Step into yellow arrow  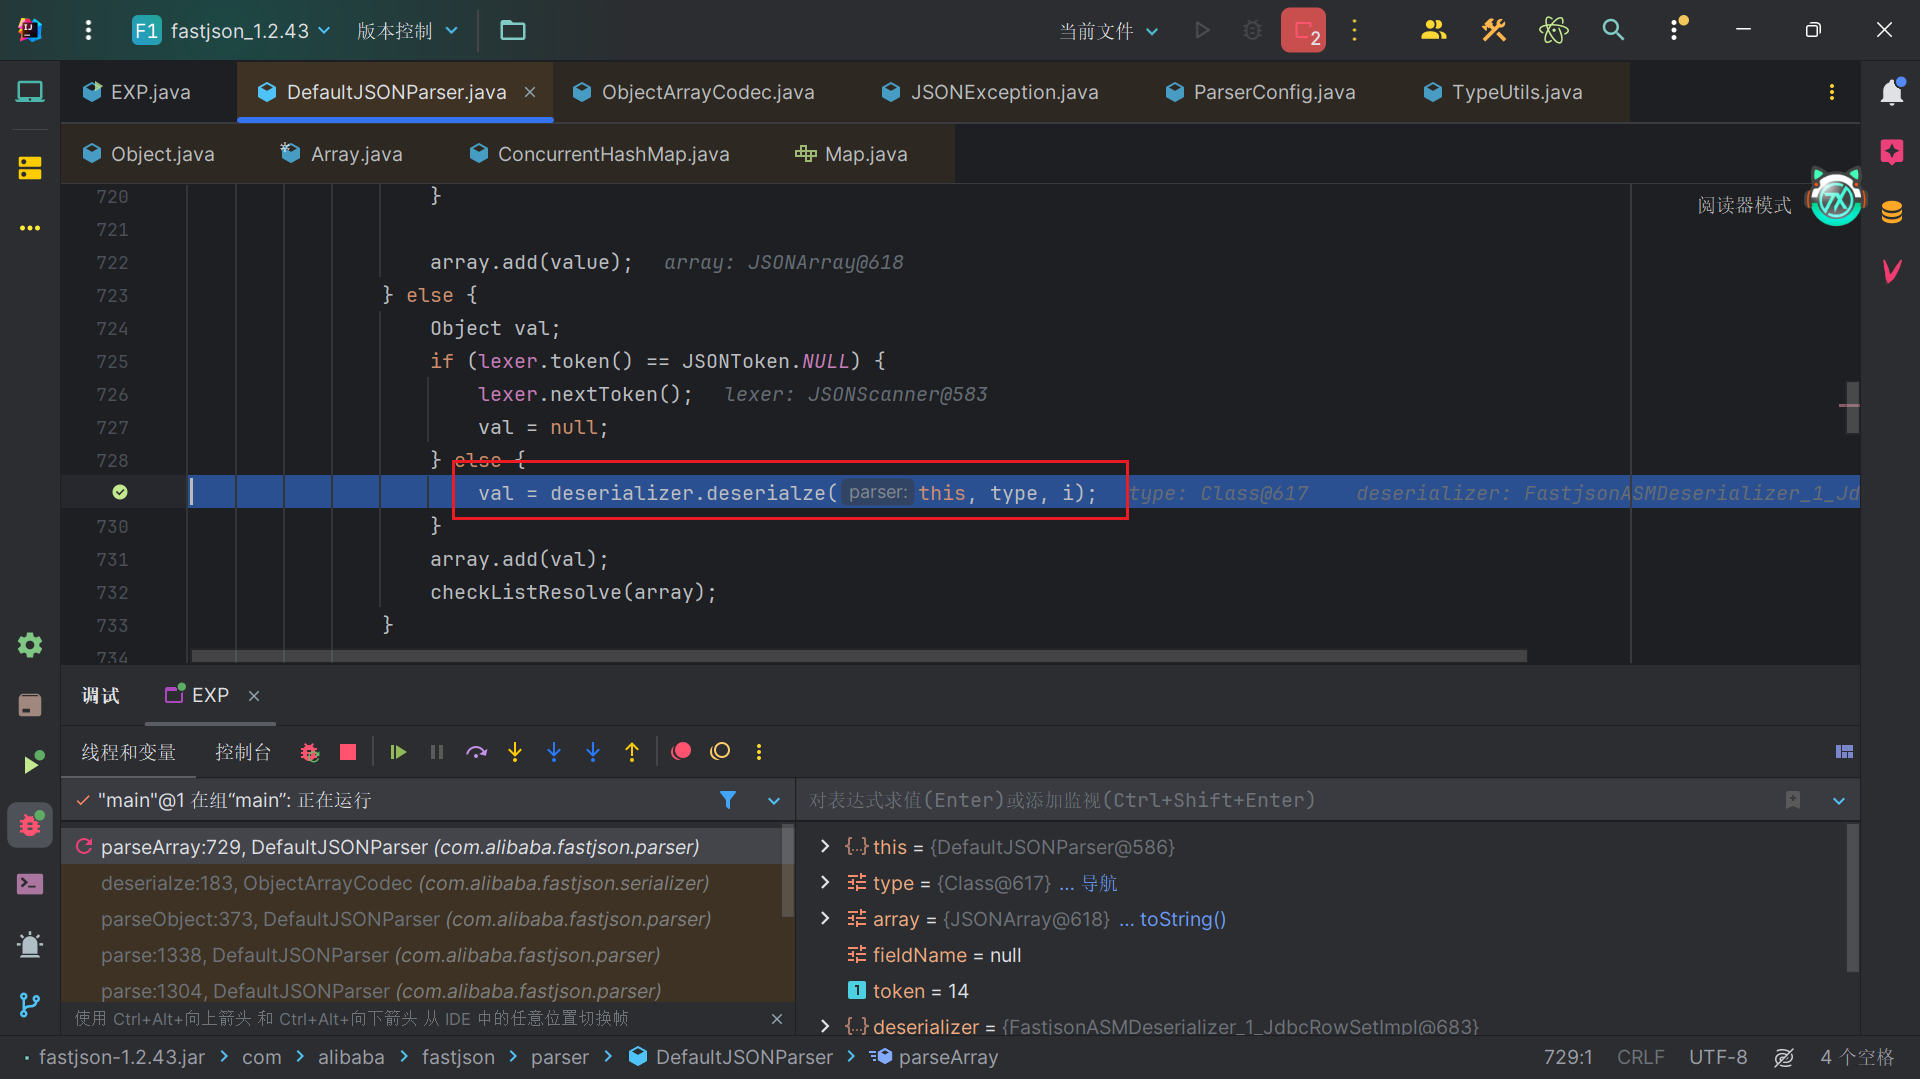tap(515, 752)
